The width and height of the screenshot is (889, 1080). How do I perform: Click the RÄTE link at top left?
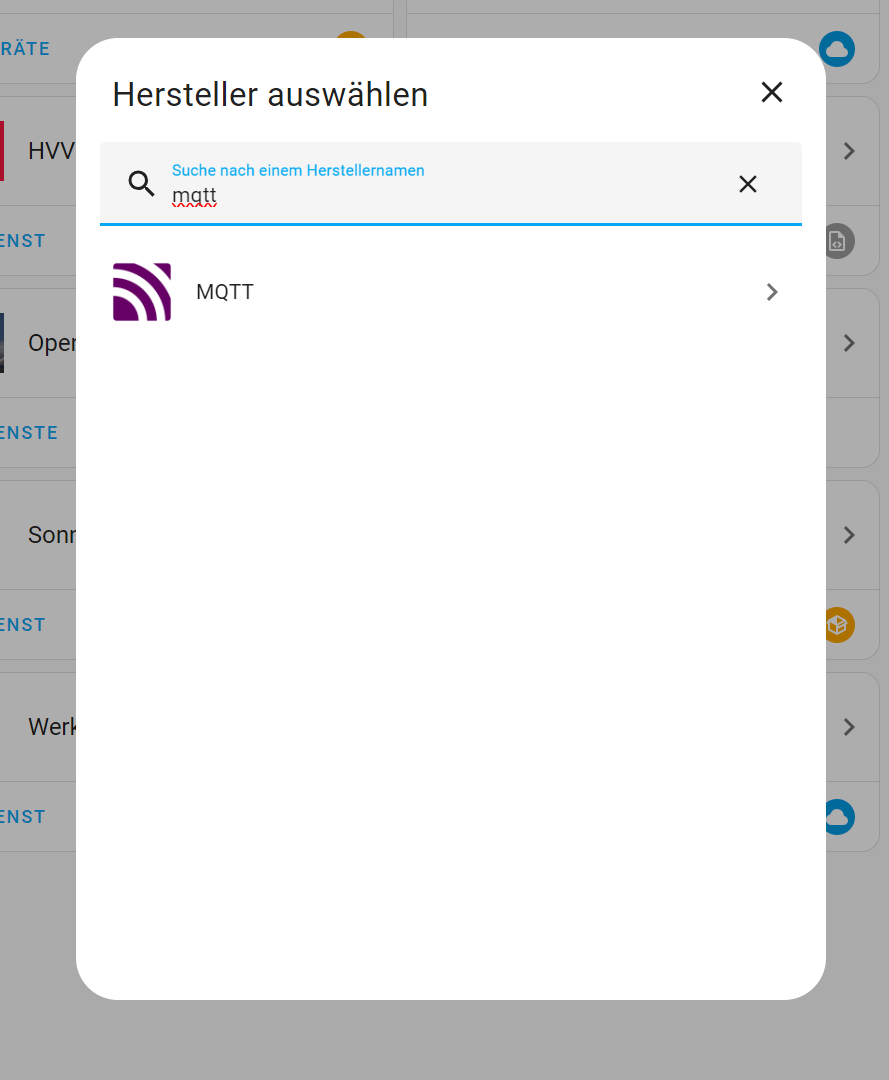(25, 49)
